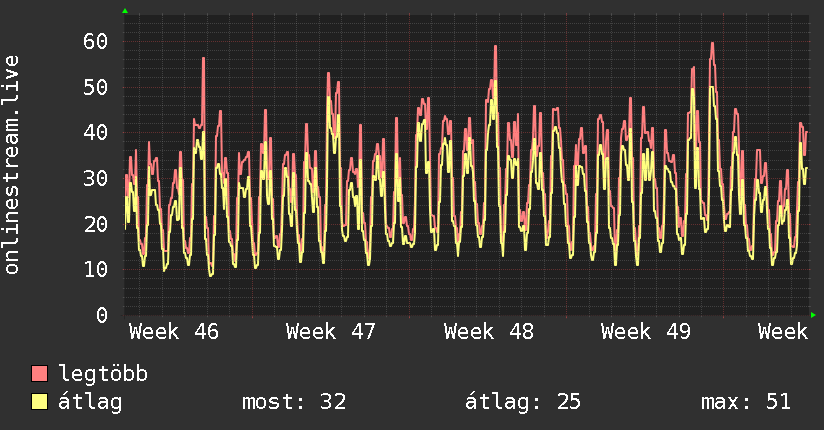The width and height of the screenshot is (824, 430).
Task: Click the green arrow at x-axis end
Action: (x=813, y=315)
